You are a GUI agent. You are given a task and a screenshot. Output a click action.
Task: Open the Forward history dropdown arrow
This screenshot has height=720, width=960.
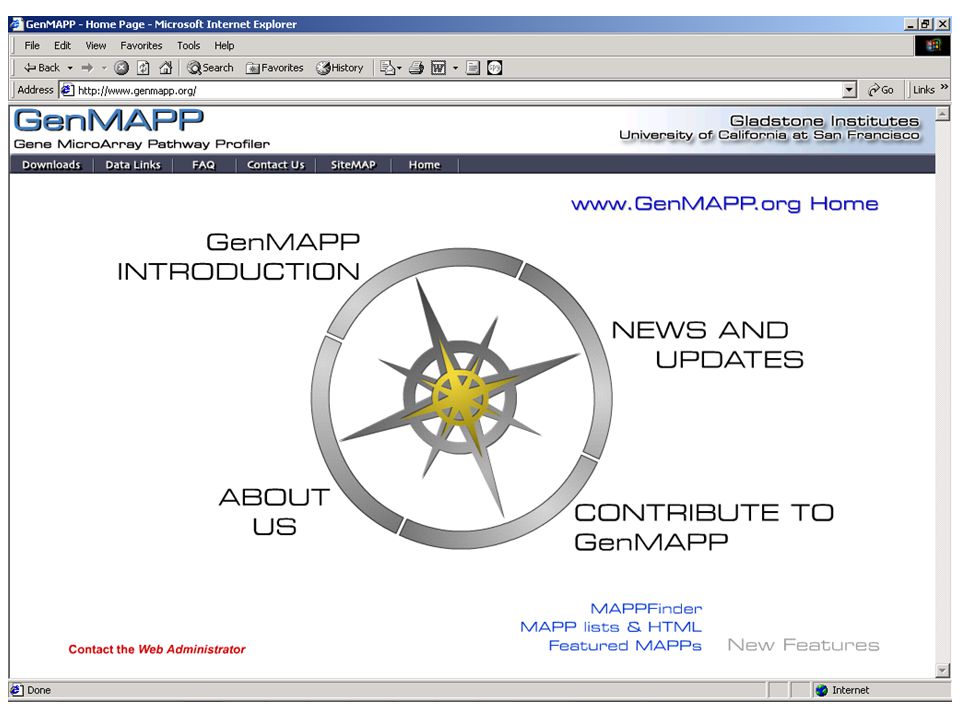pos(104,68)
